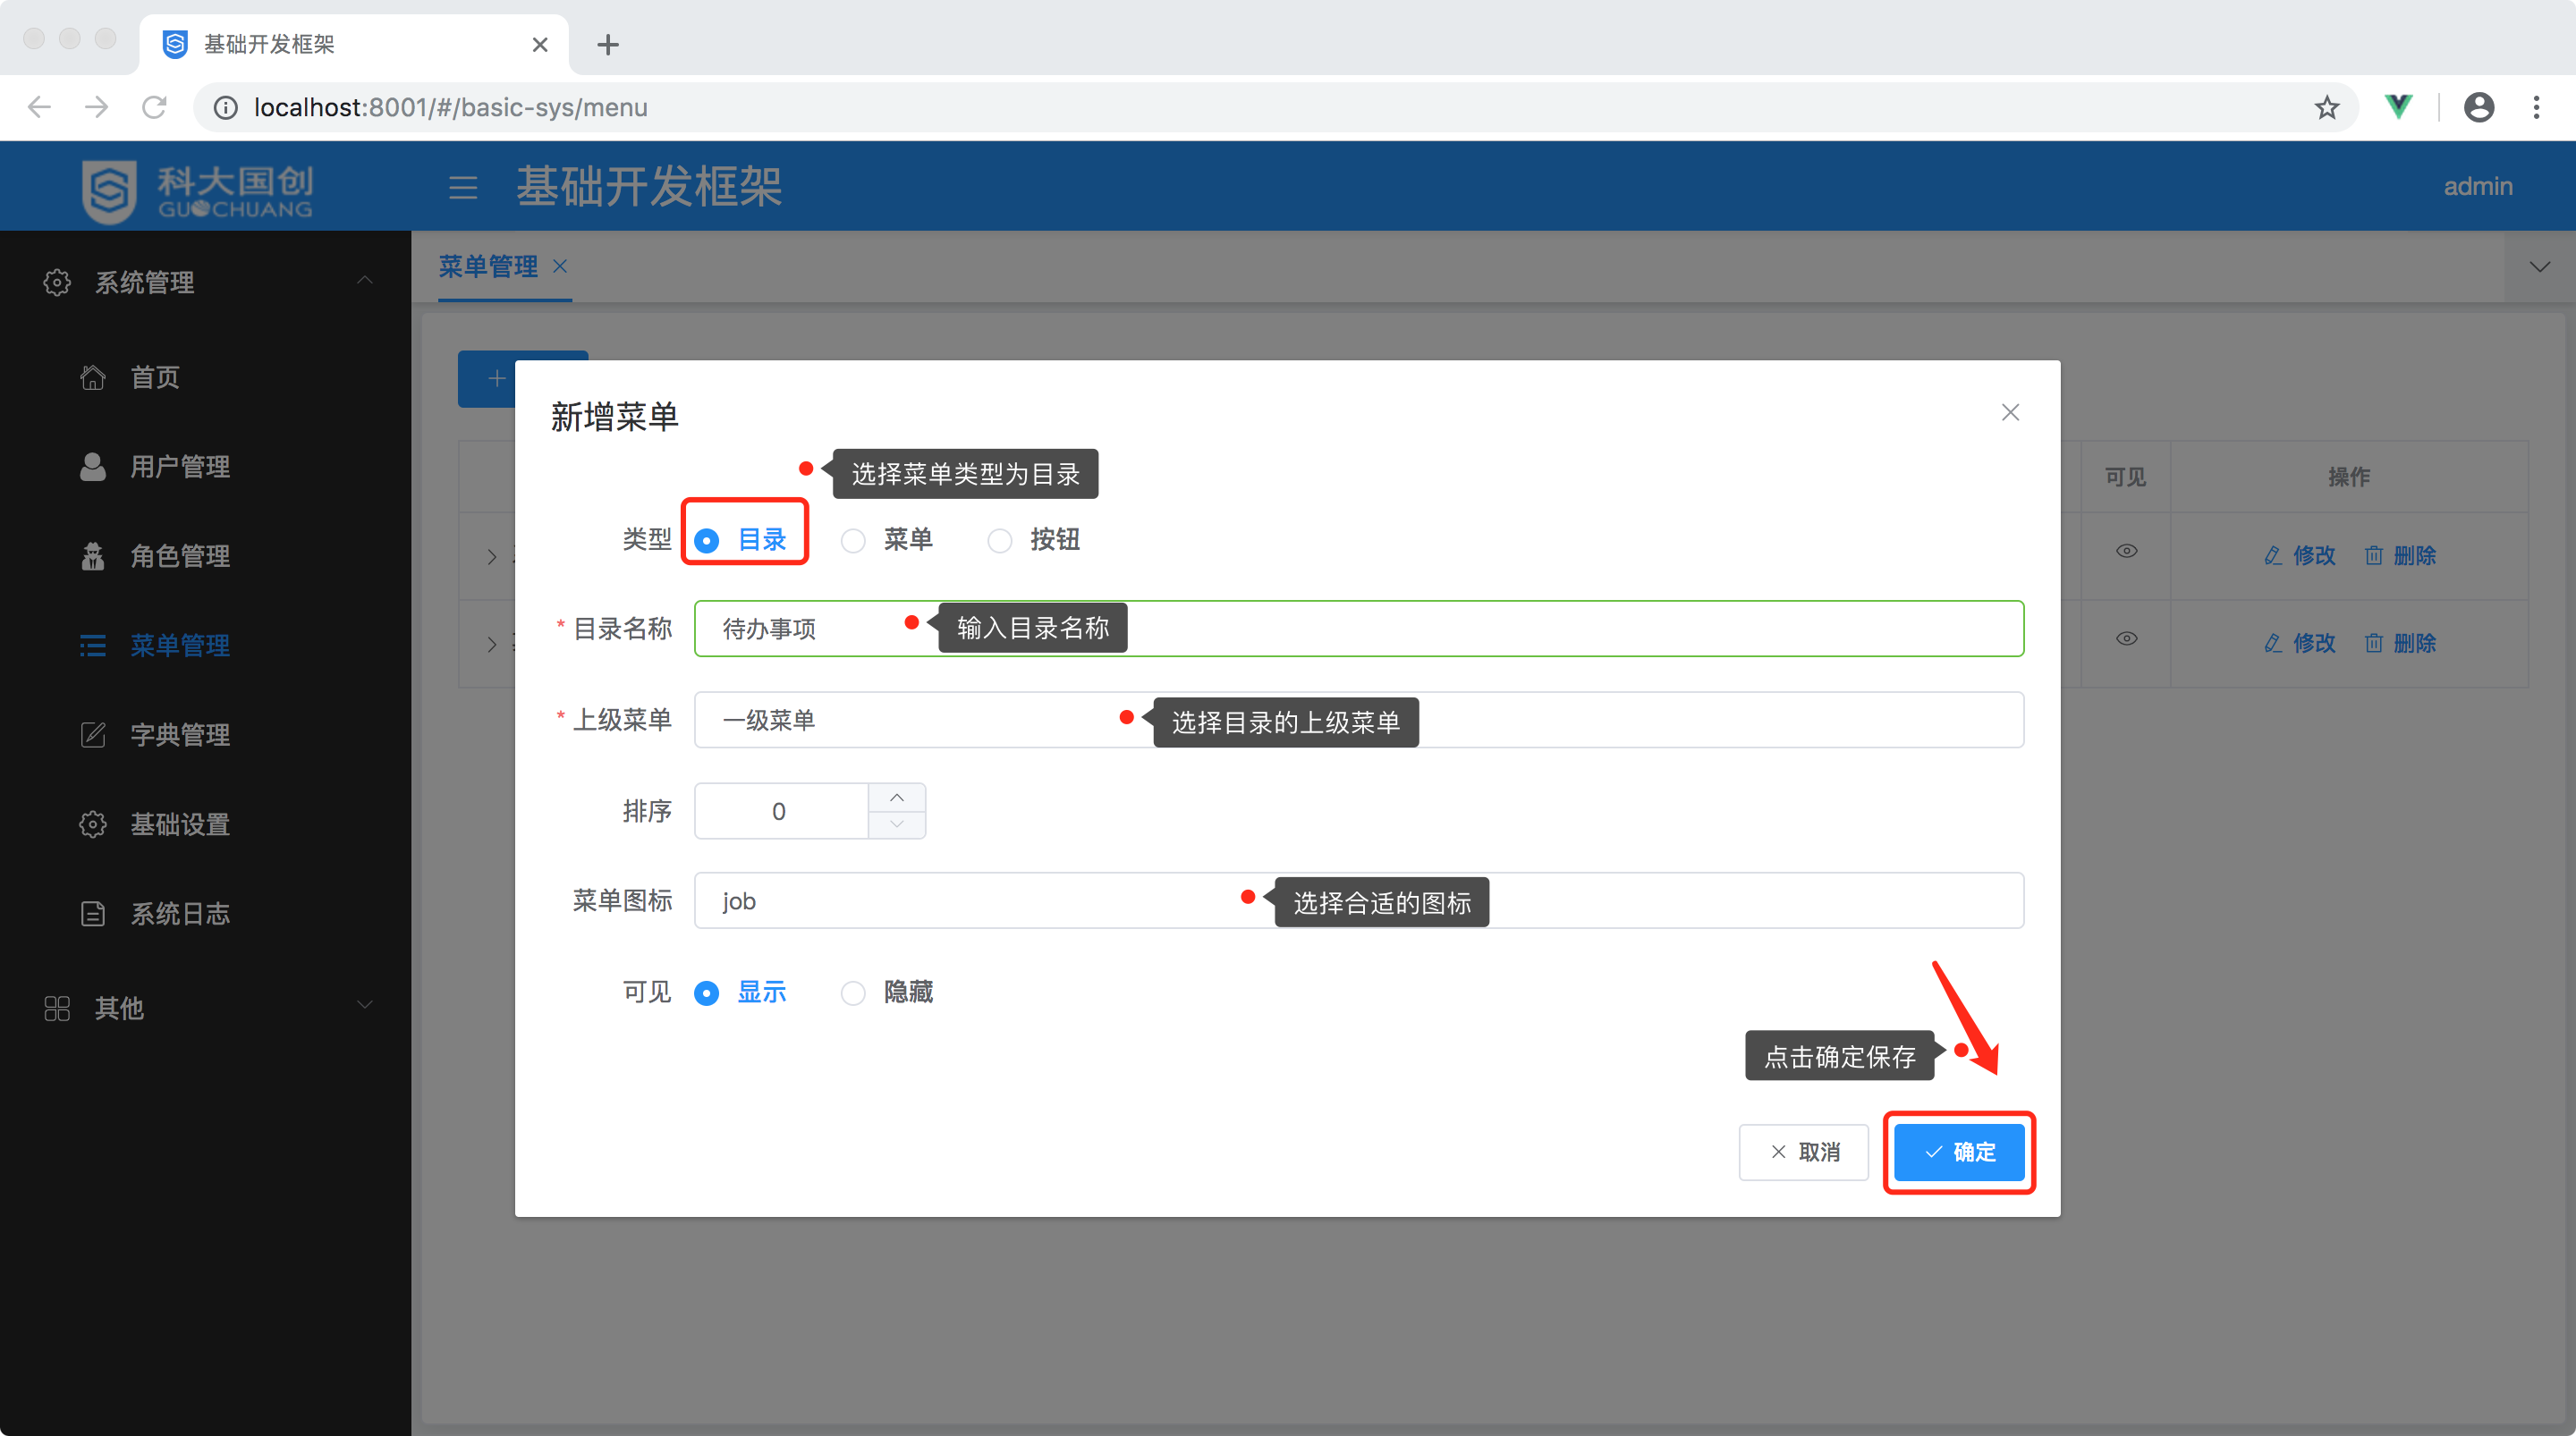2576x1436 pixels.
Task: Click the browser reload icon
Action: coord(154,107)
